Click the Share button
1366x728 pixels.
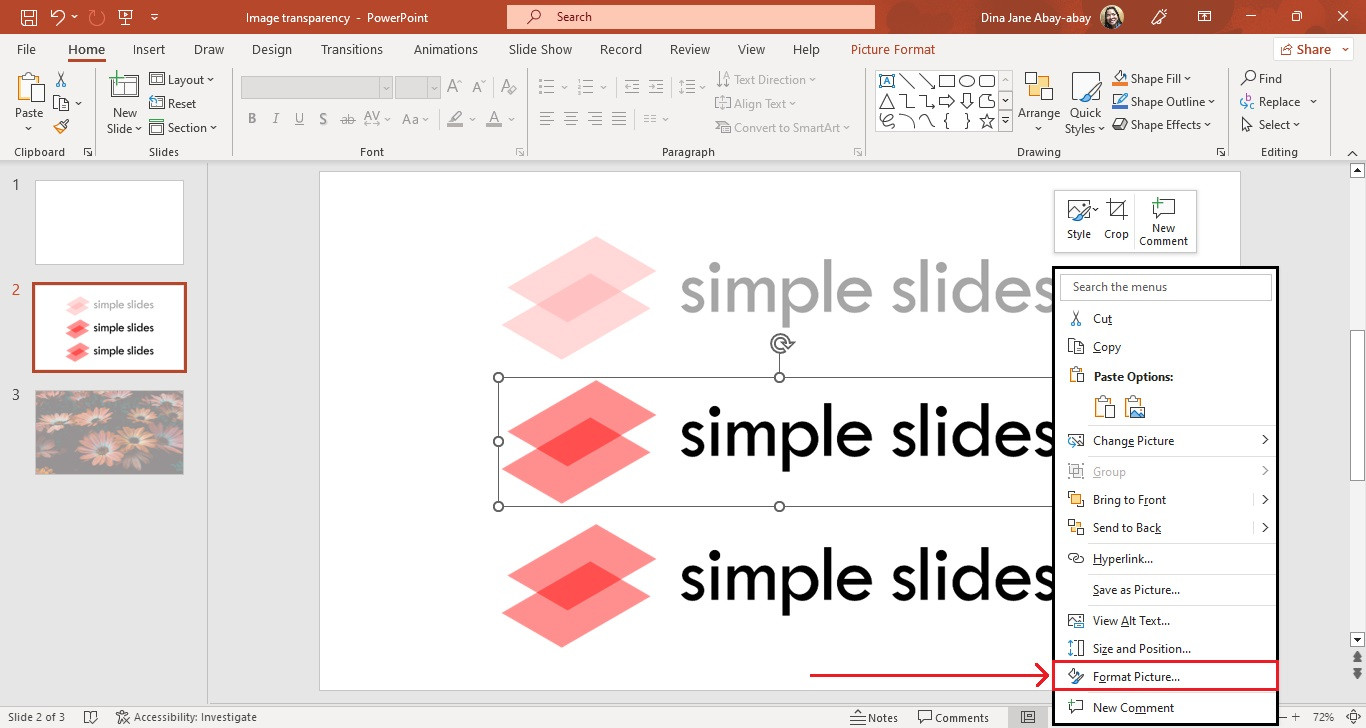(x=1312, y=49)
